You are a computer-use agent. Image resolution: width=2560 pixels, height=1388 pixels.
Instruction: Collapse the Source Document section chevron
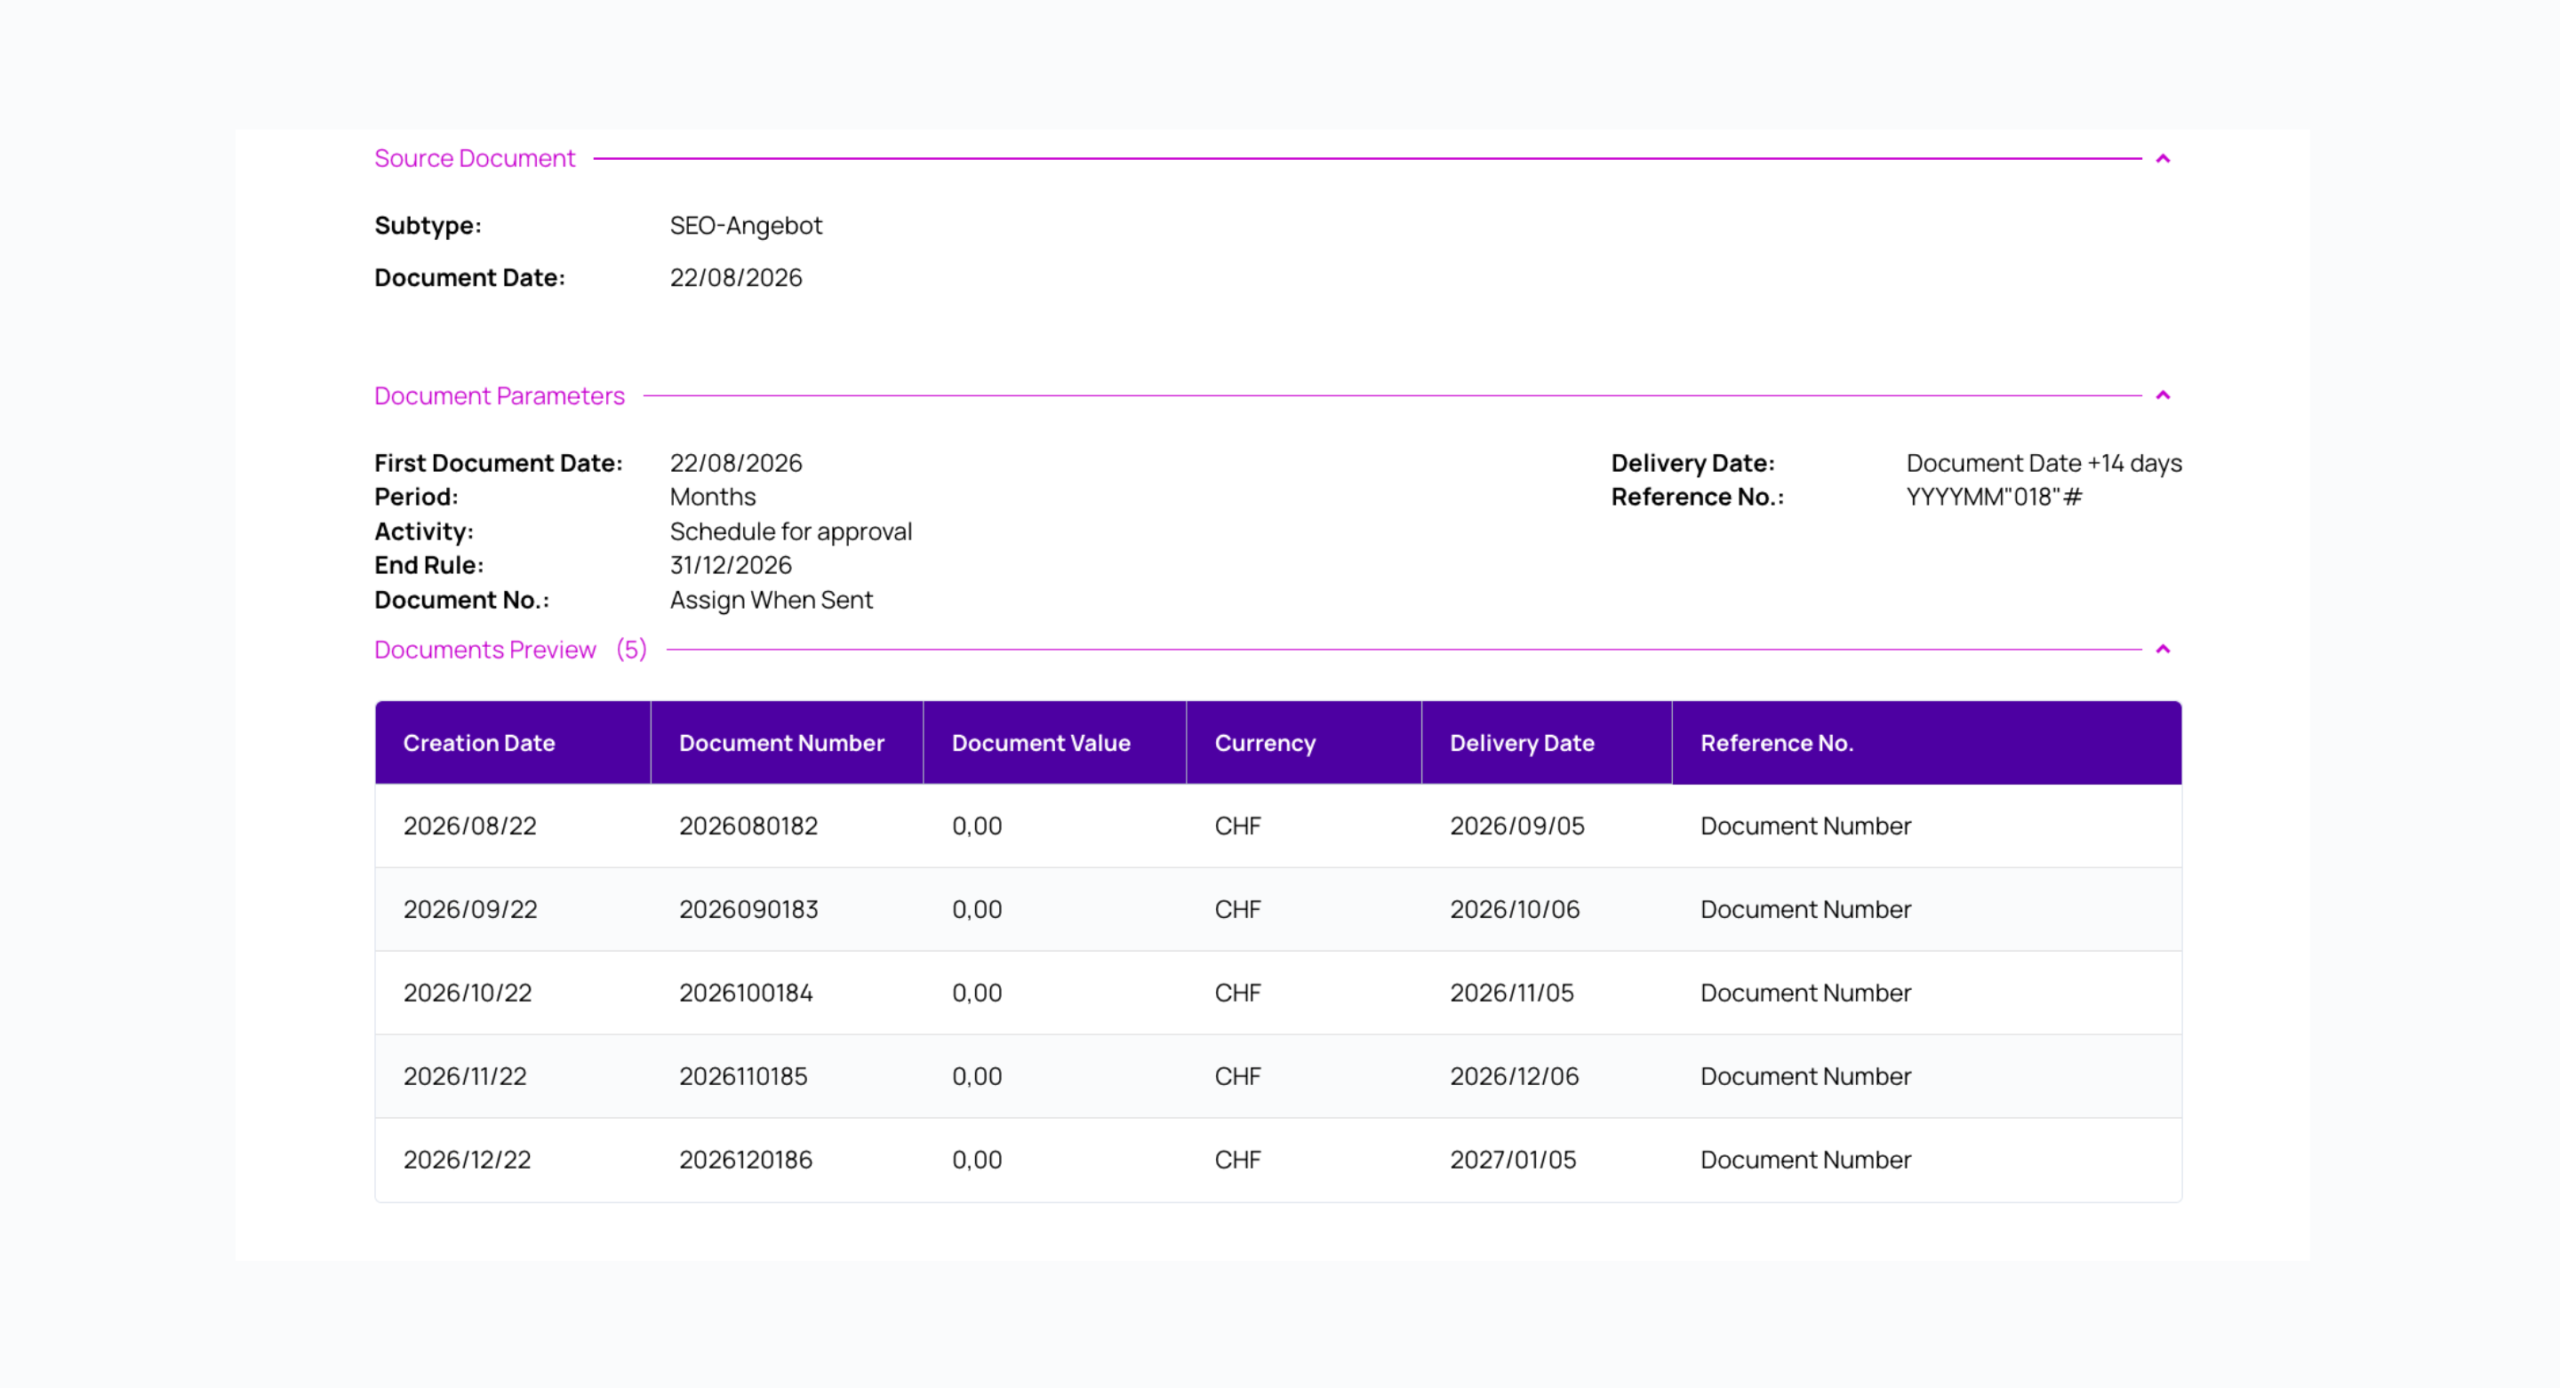pyautogui.click(x=2163, y=158)
